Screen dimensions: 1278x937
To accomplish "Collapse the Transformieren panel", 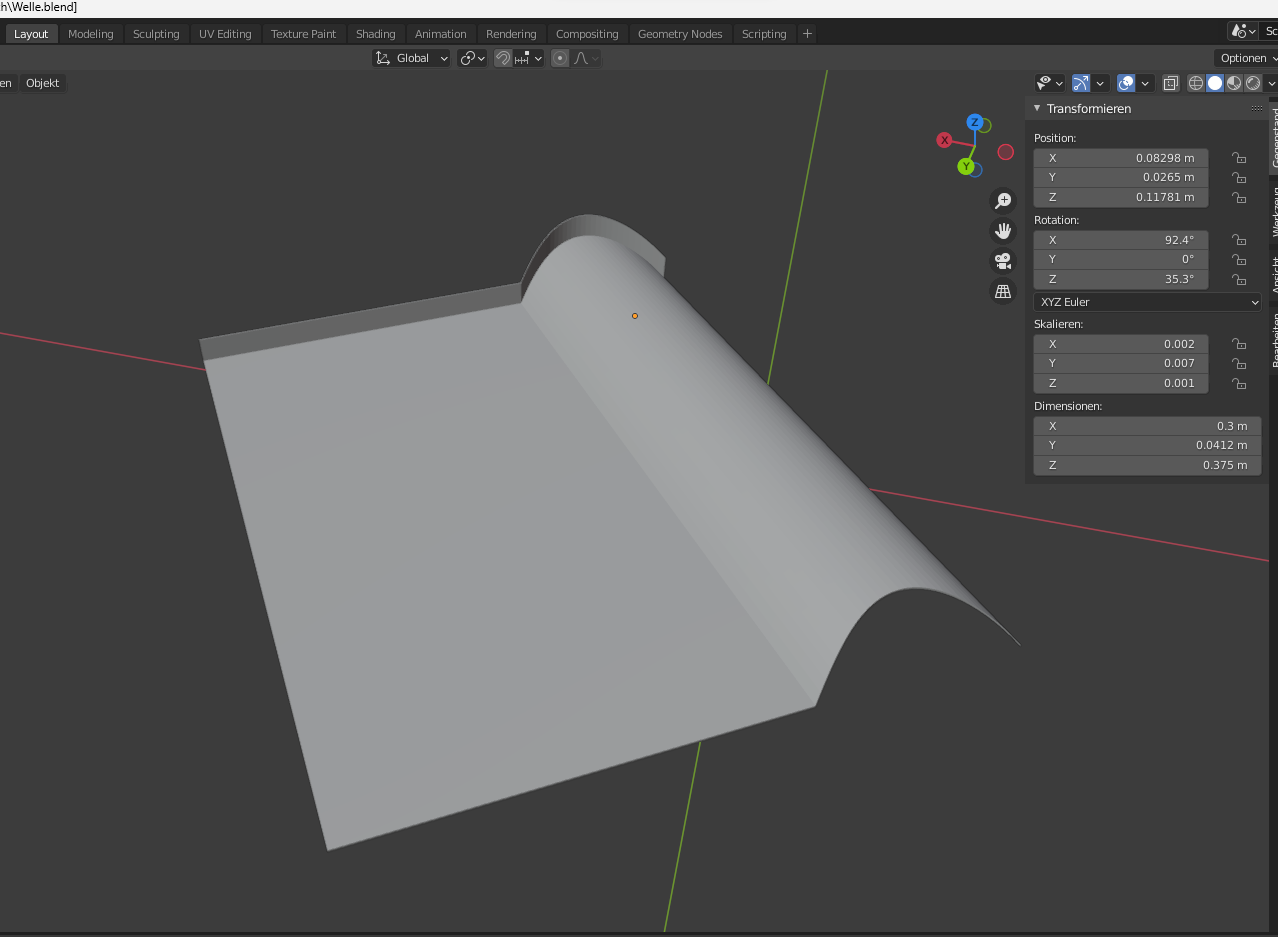I will 1037,108.
